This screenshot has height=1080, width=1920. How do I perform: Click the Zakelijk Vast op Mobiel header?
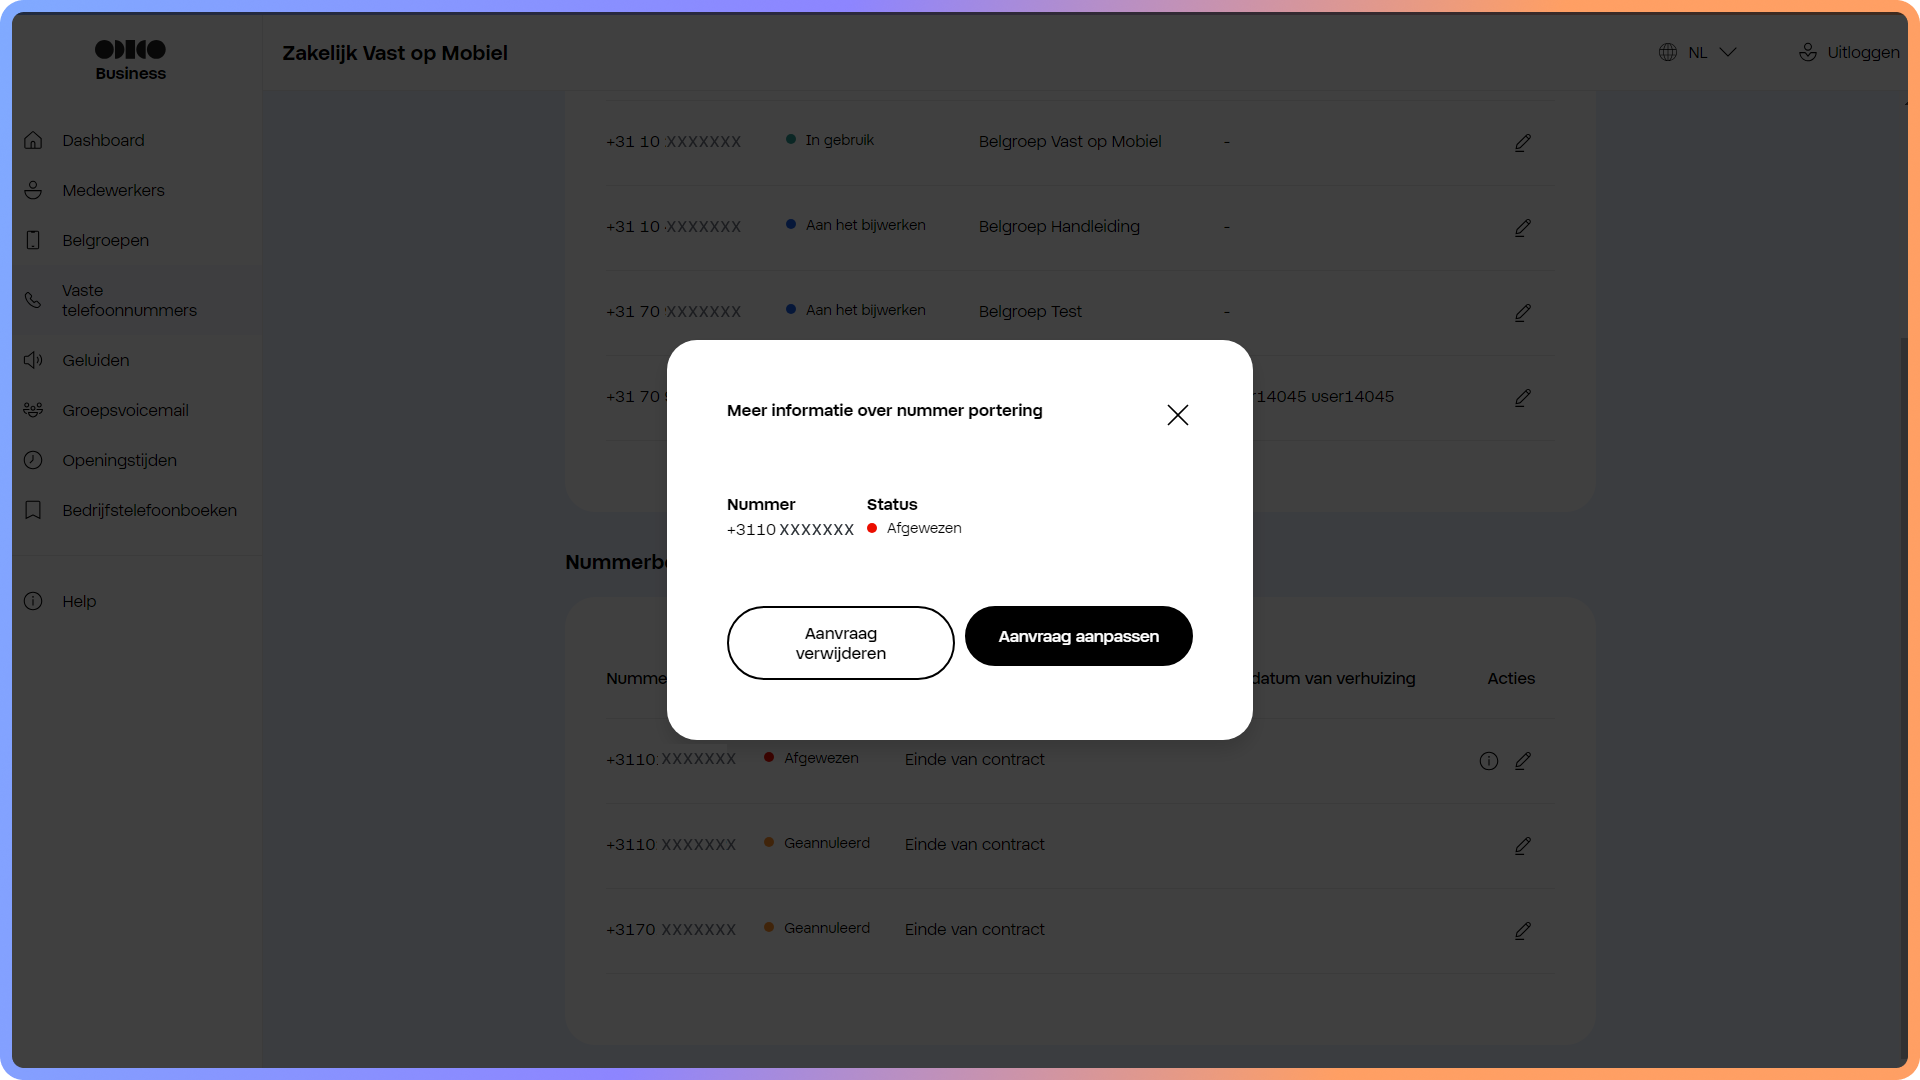click(x=394, y=53)
